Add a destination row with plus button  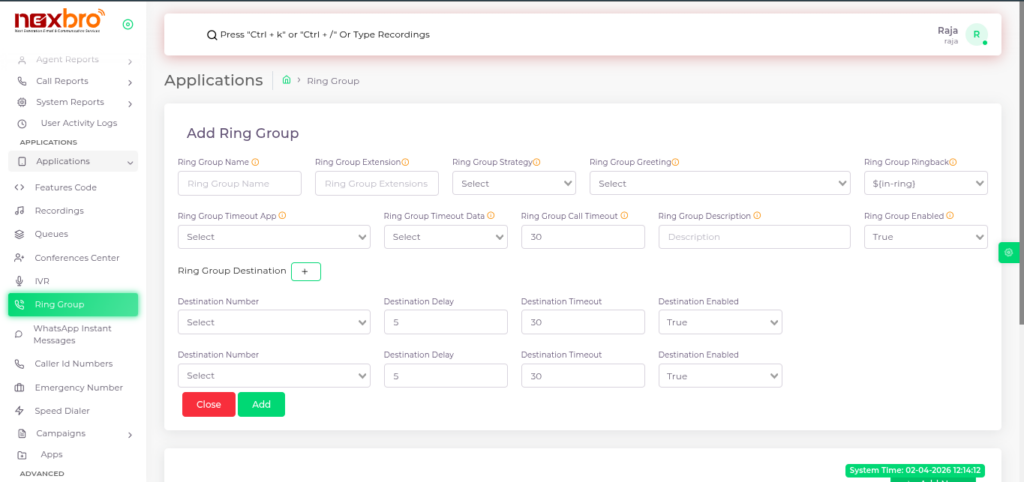click(305, 271)
